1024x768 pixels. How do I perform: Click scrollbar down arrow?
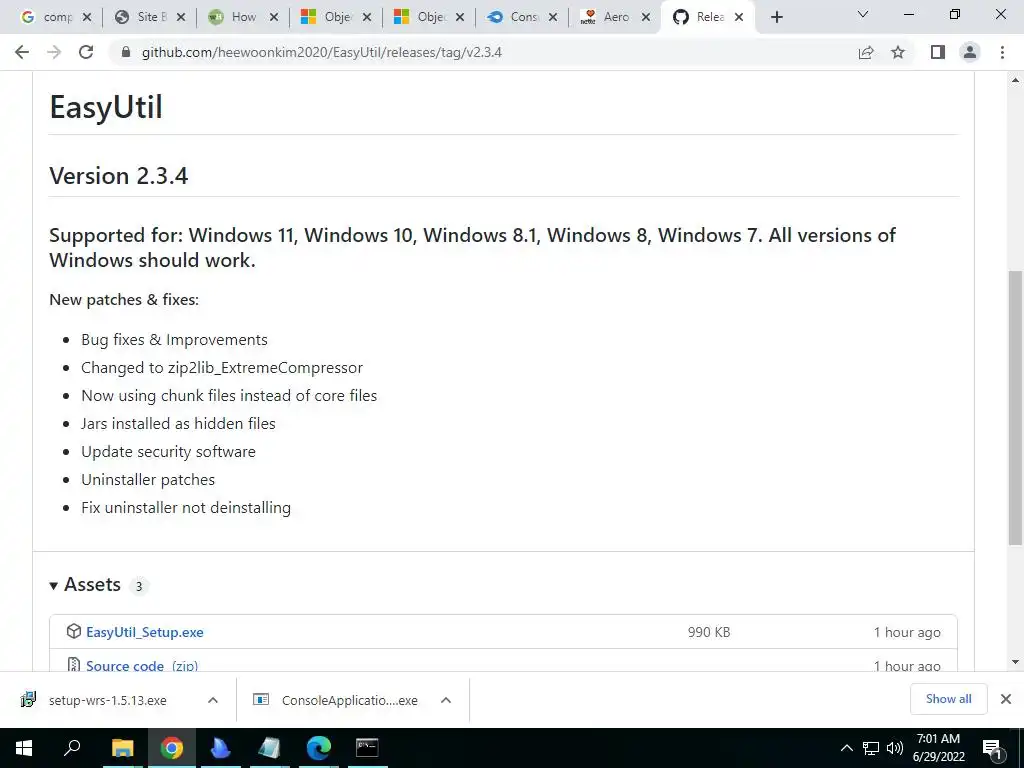(1015, 662)
